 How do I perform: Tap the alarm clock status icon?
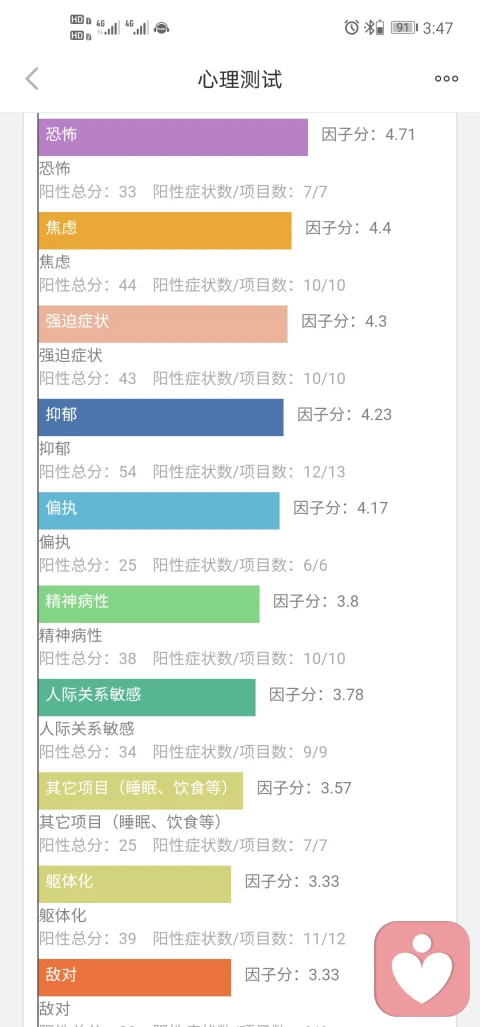click(x=352, y=28)
